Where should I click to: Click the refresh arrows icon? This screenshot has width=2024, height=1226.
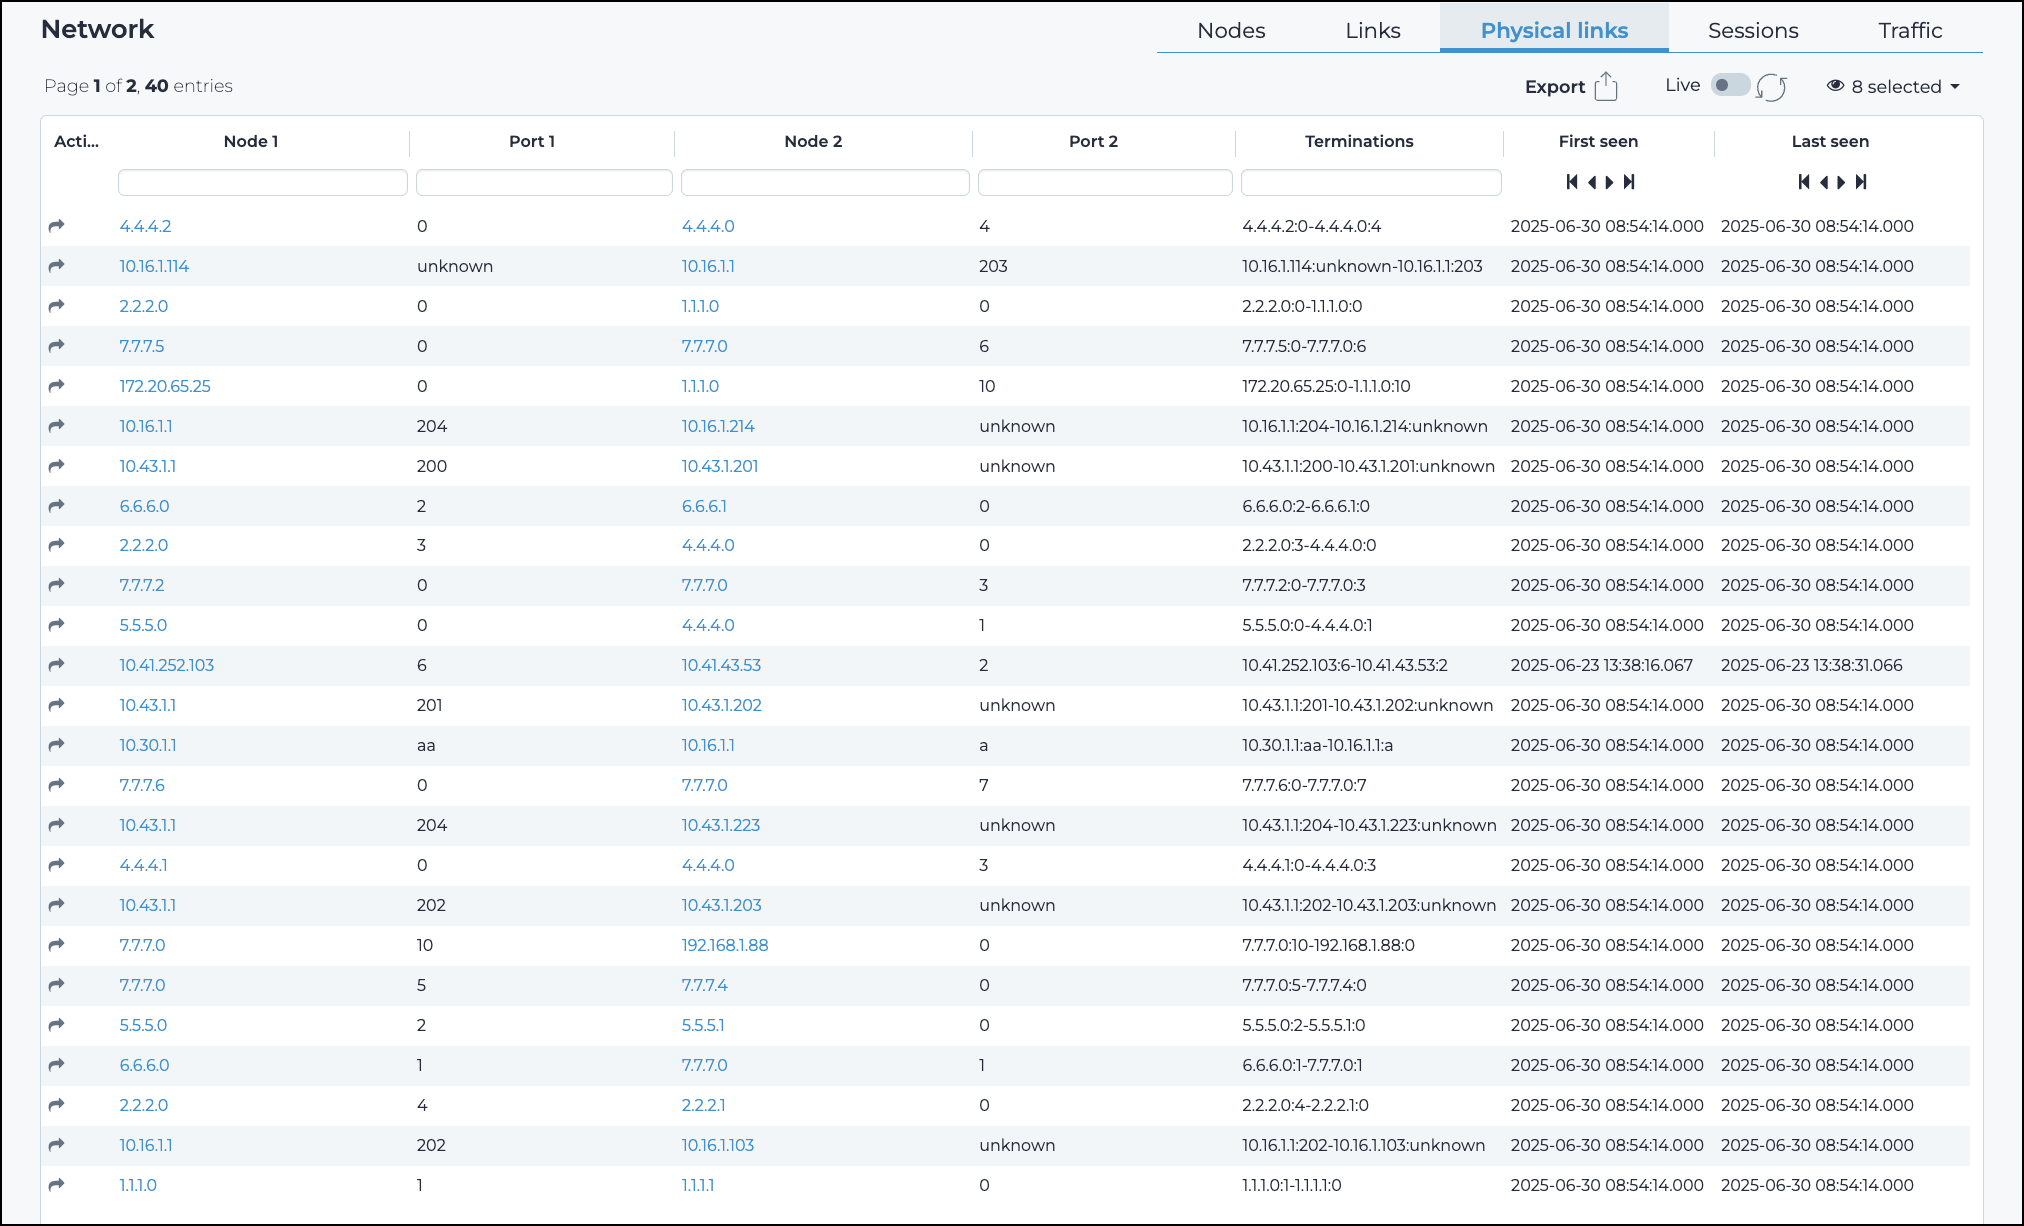coord(1771,87)
